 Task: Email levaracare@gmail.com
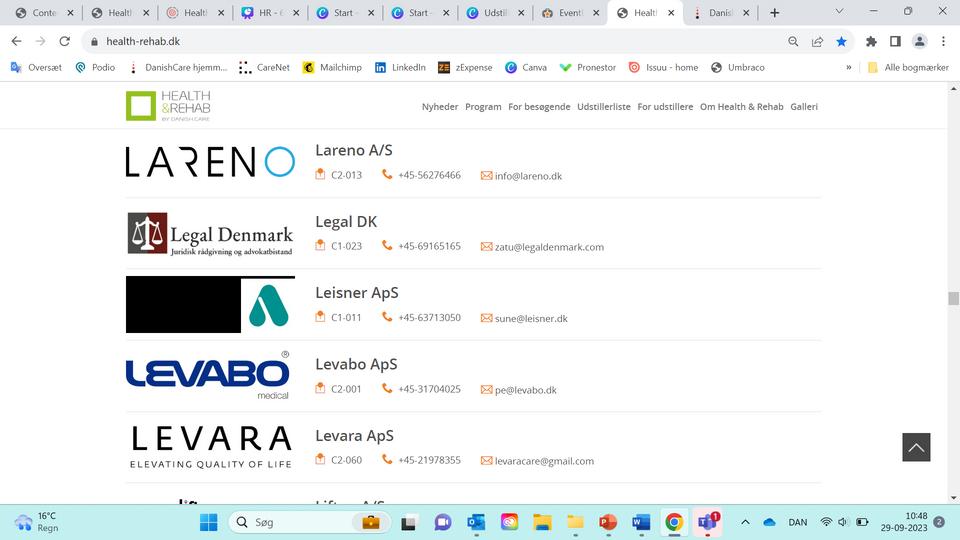tap(544, 461)
